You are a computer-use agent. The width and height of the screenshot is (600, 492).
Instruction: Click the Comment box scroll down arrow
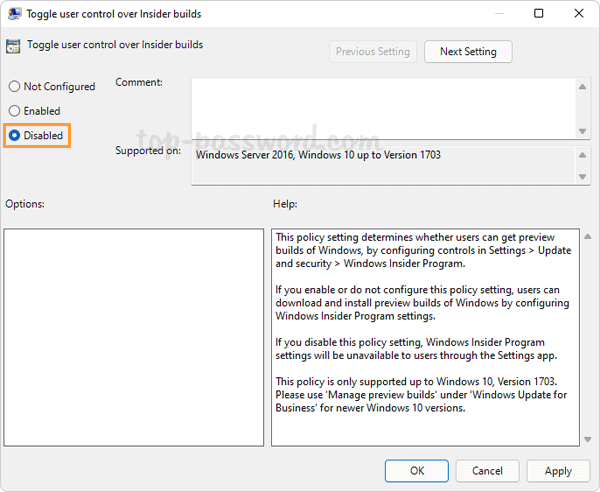click(x=583, y=130)
